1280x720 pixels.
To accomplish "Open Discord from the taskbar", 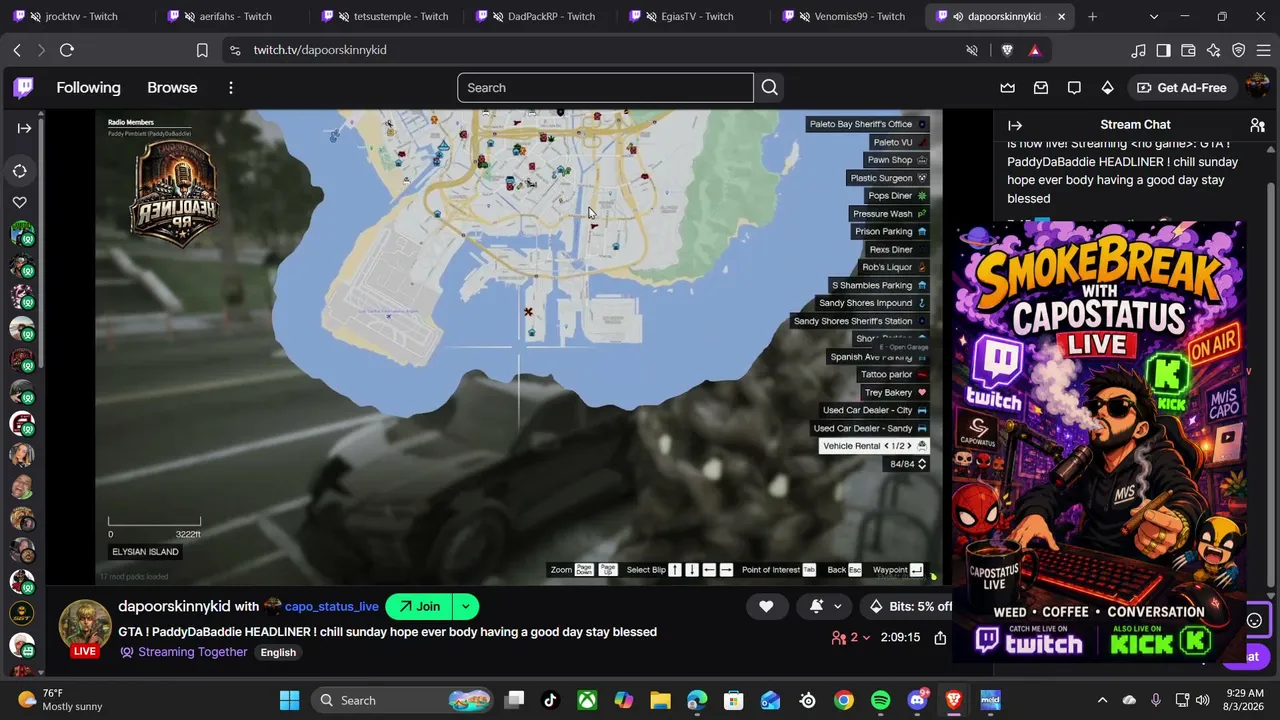I will (x=917, y=700).
